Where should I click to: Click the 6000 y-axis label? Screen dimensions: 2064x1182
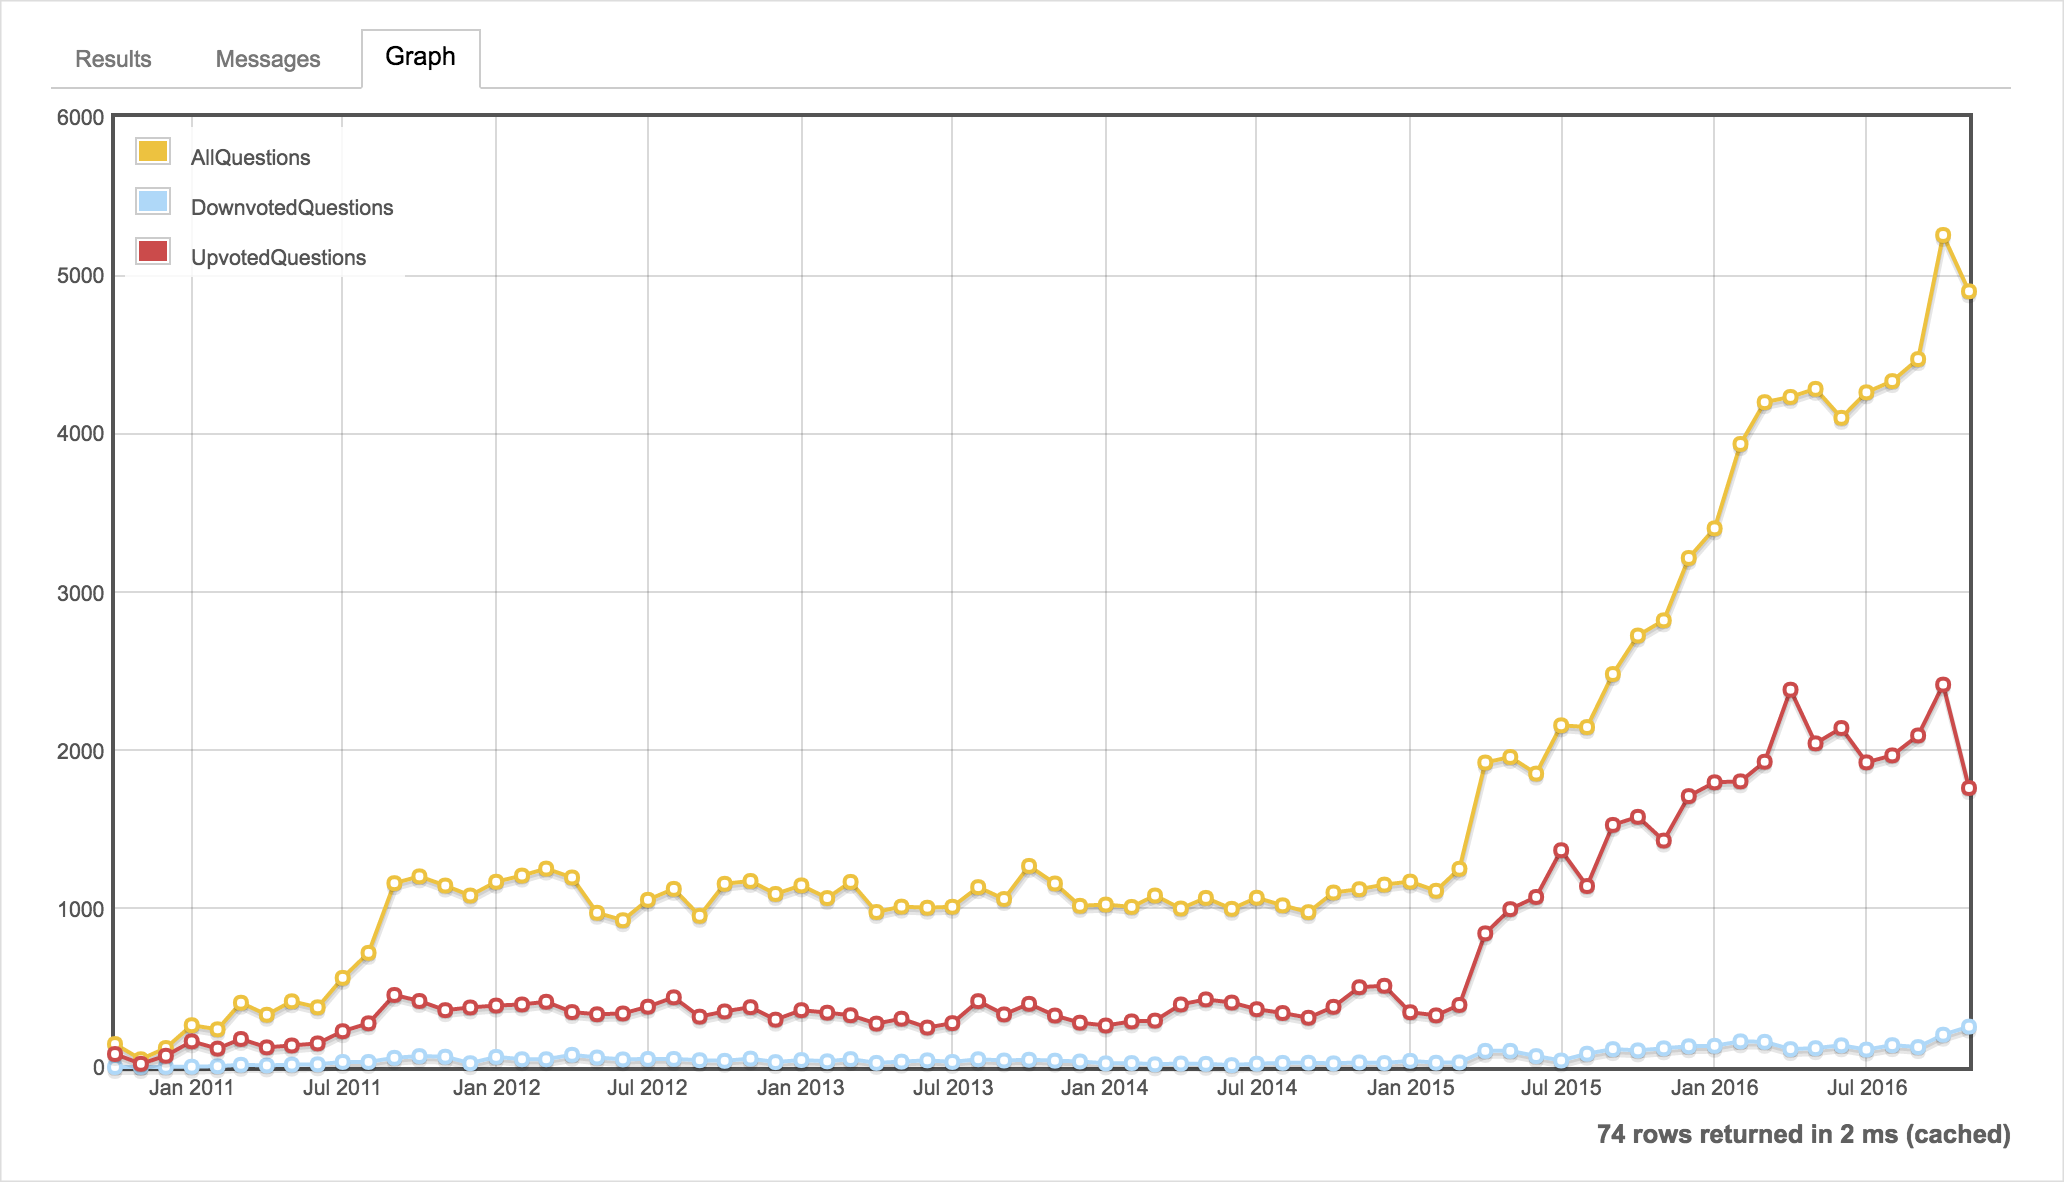coord(80,118)
